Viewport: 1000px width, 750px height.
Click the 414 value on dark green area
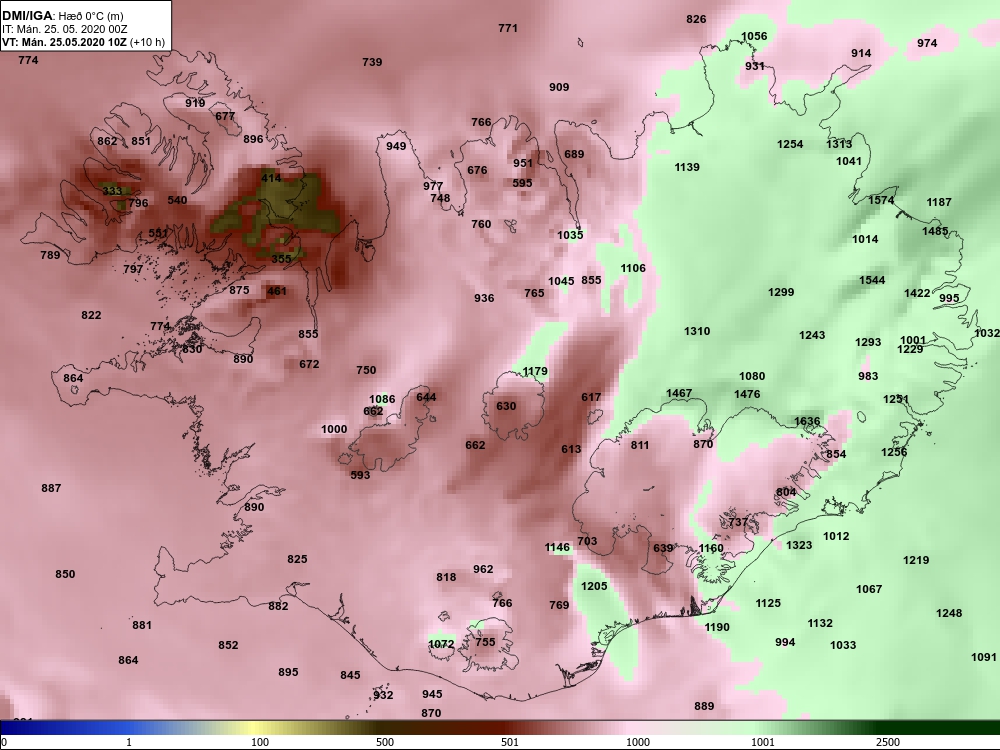[271, 178]
